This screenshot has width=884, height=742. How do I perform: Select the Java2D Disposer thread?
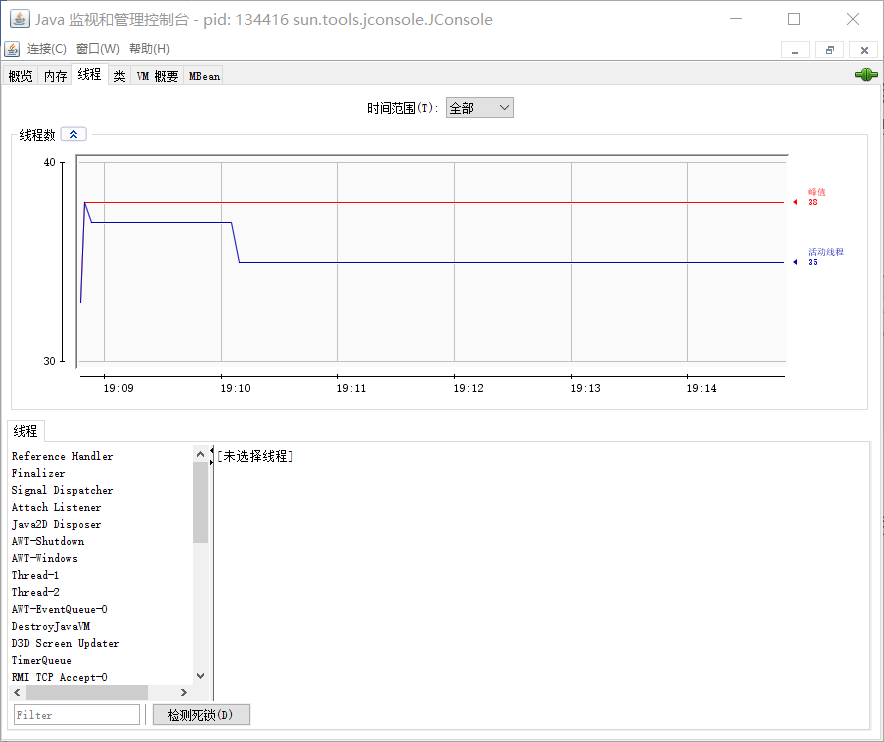(x=56, y=524)
